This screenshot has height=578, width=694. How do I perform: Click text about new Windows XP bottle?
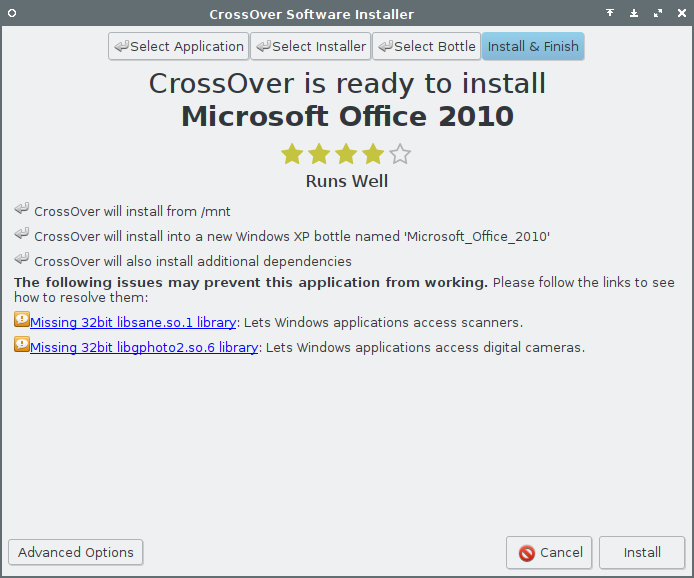pos(292,236)
